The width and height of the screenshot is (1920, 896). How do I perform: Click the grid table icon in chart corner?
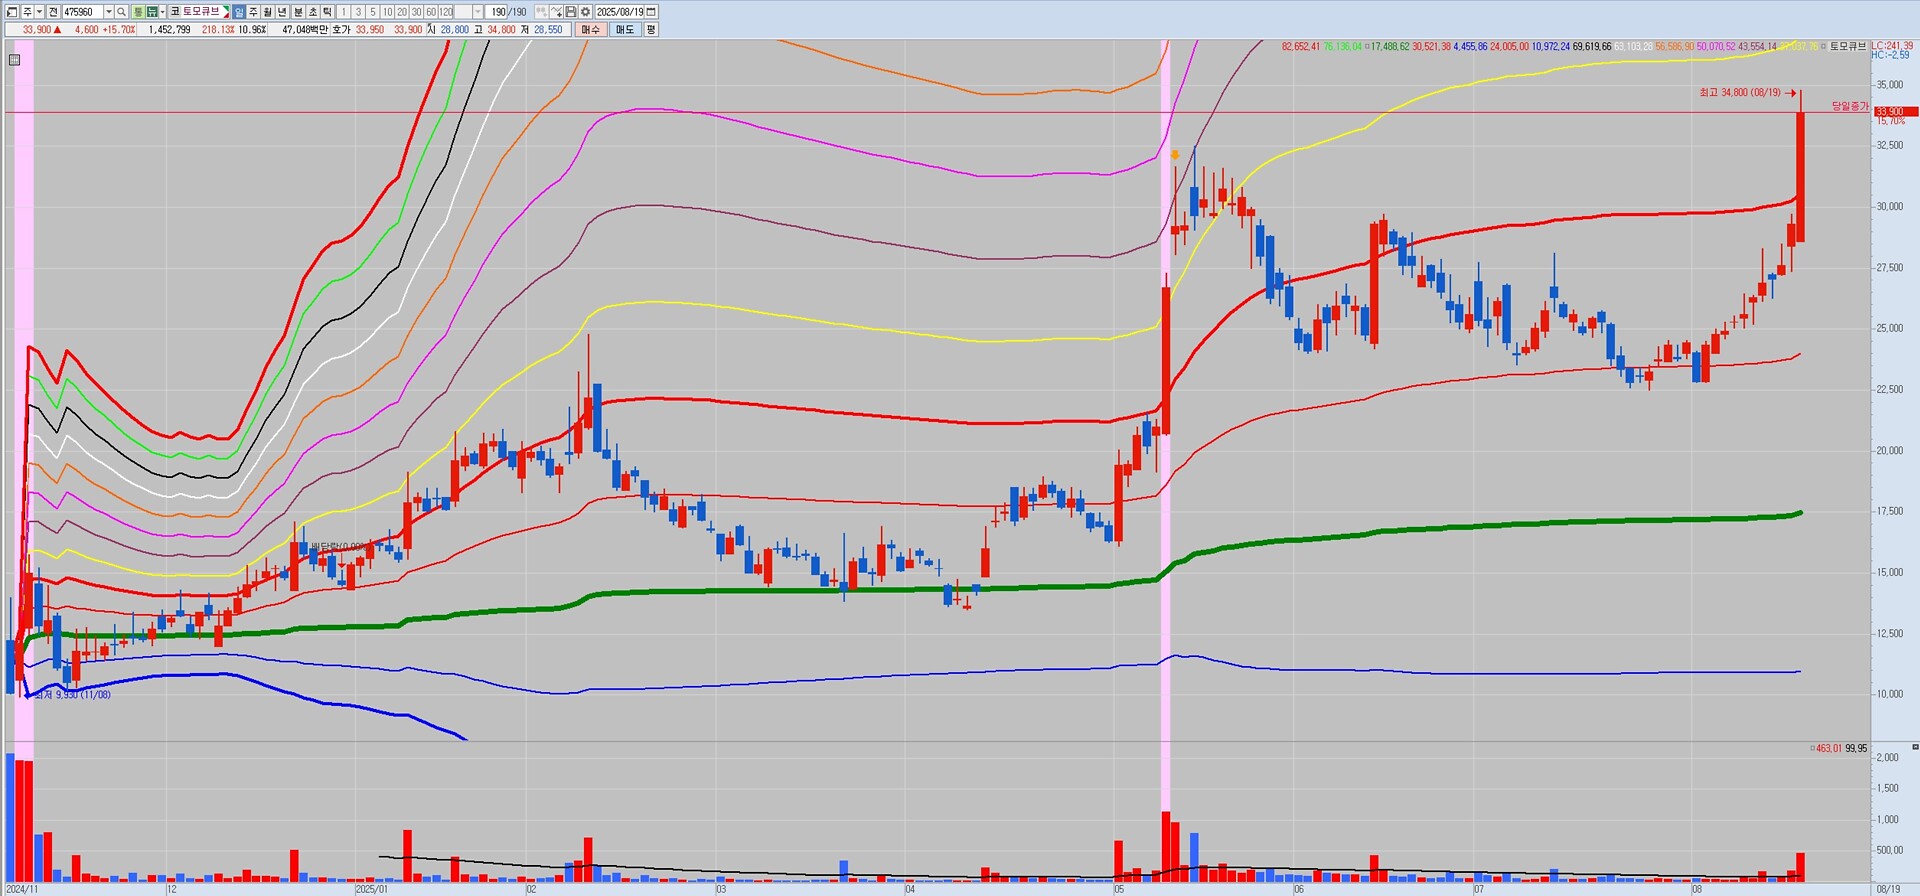point(14,60)
